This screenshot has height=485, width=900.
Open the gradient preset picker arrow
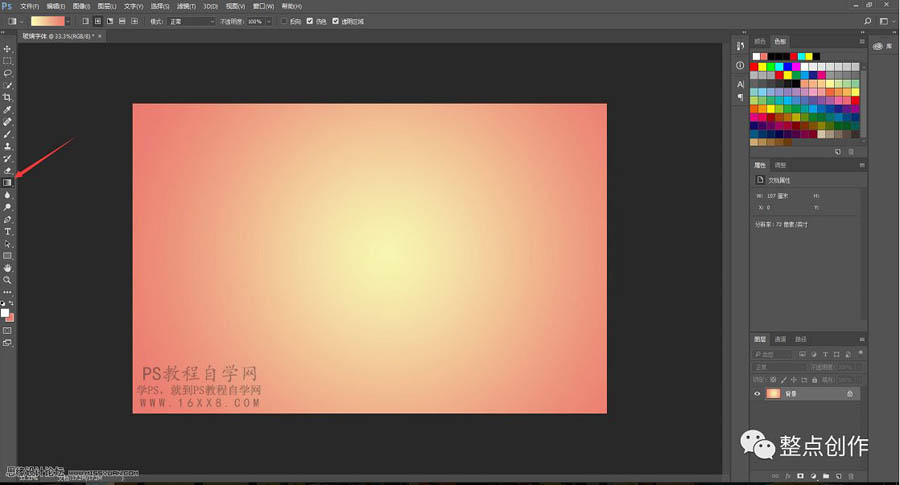point(68,21)
